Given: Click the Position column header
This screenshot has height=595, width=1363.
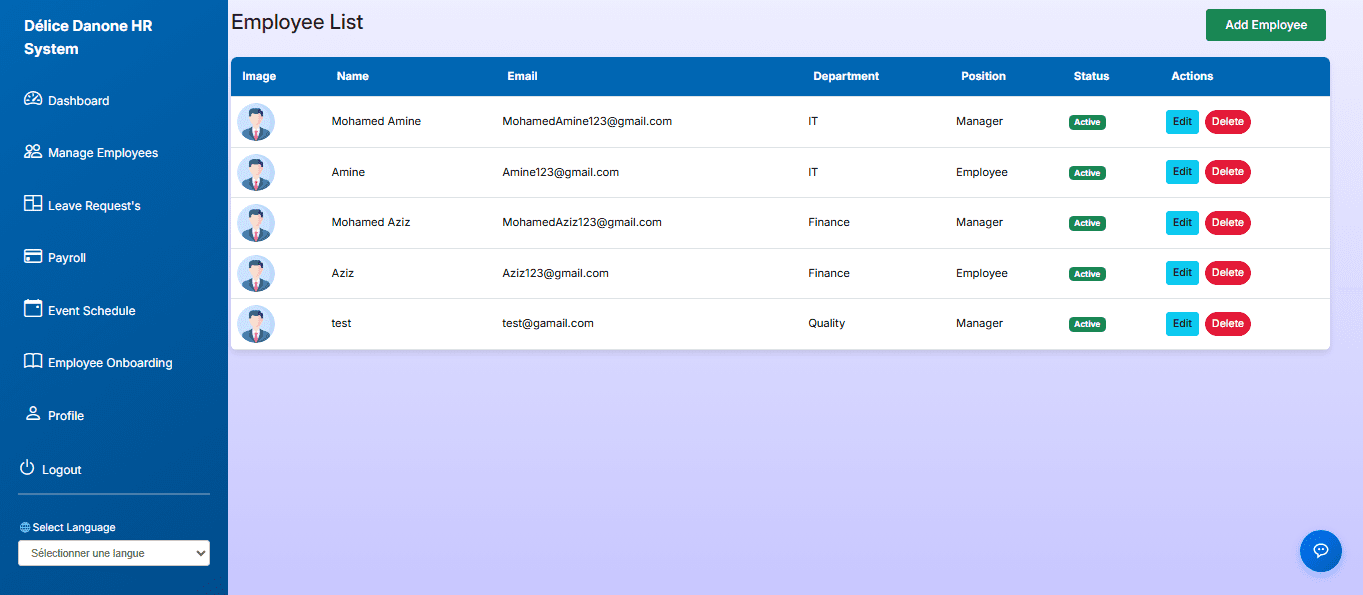Looking at the screenshot, I should click(983, 76).
